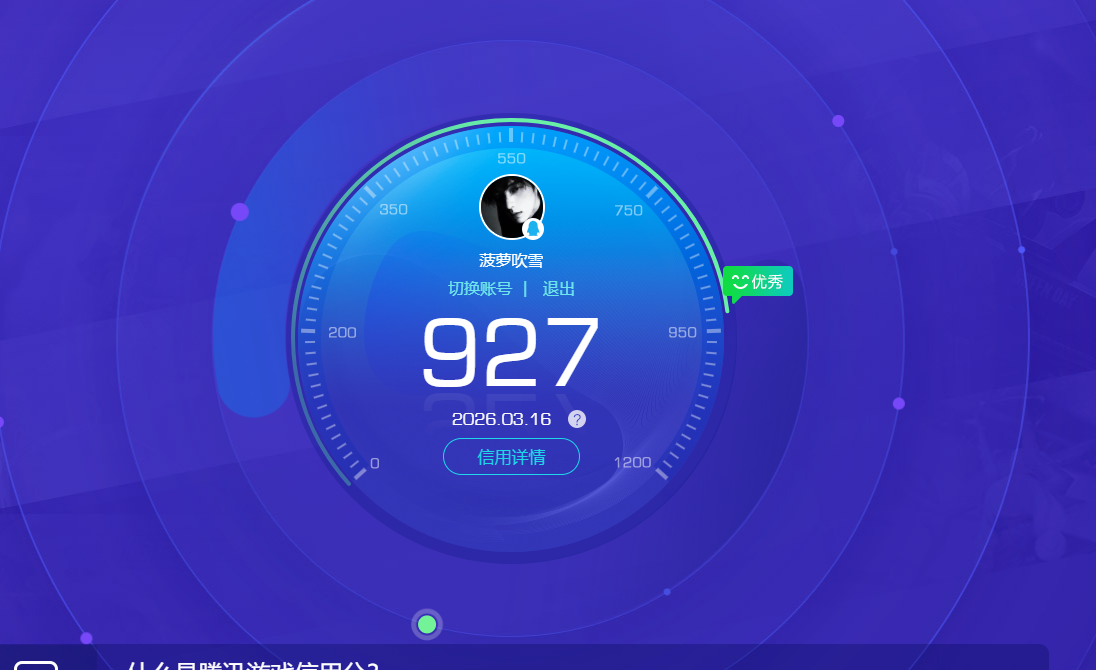Click the 950 mark on the gauge
The height and width of the screenshot is (670, 1096).
click(x=682, y=332)
